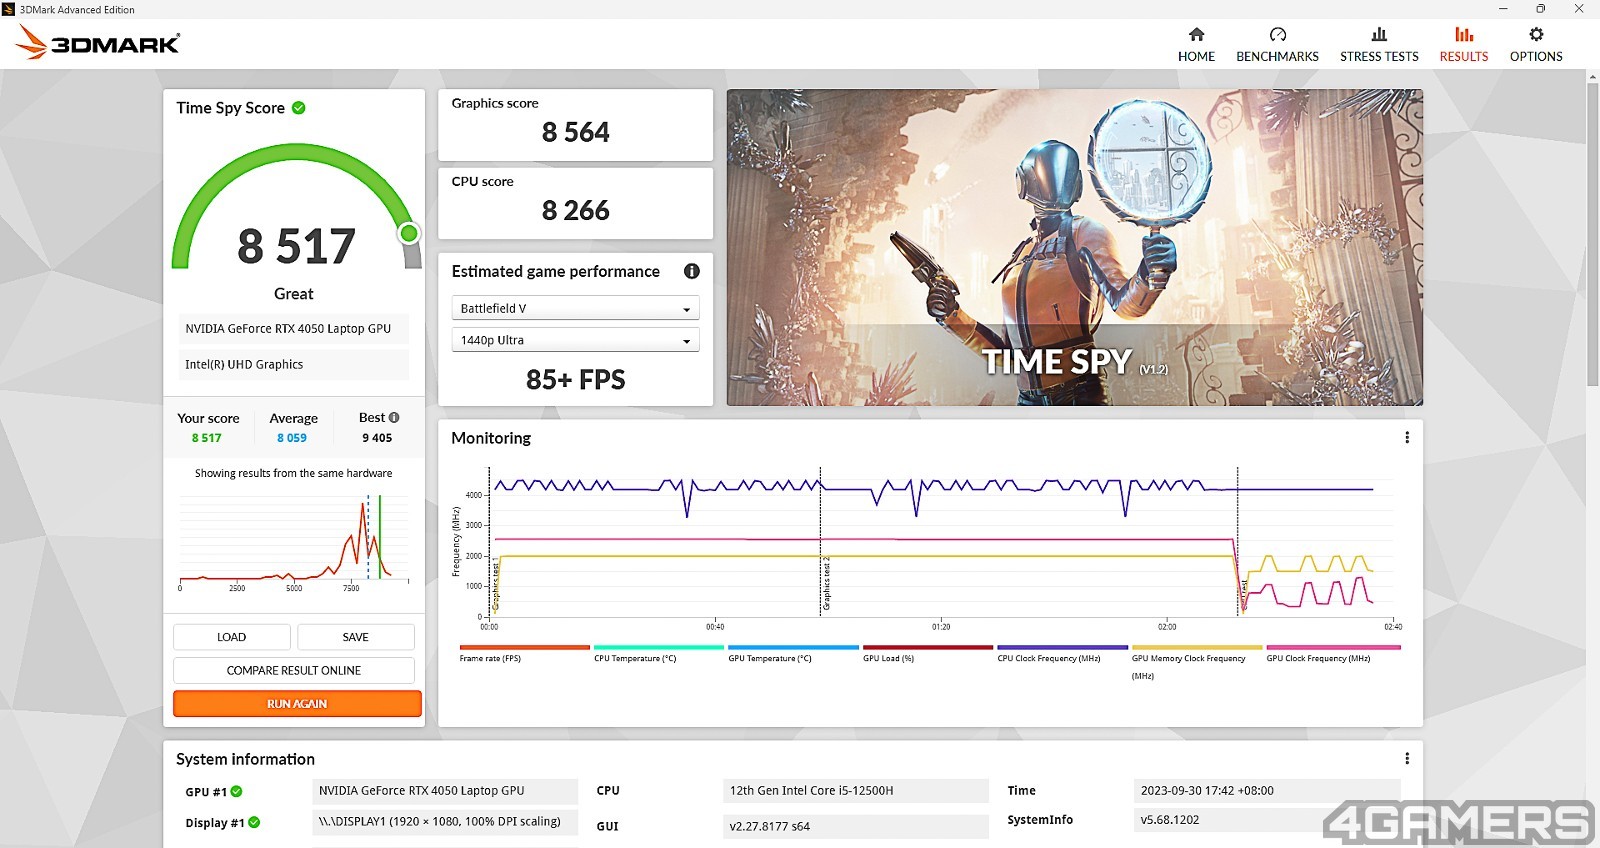Image resolution: width=1600 pixels, height=848 pixels.
Task: Click the DISPLAY1 1920 × 1080 field
Action: (x=445, y=822)
